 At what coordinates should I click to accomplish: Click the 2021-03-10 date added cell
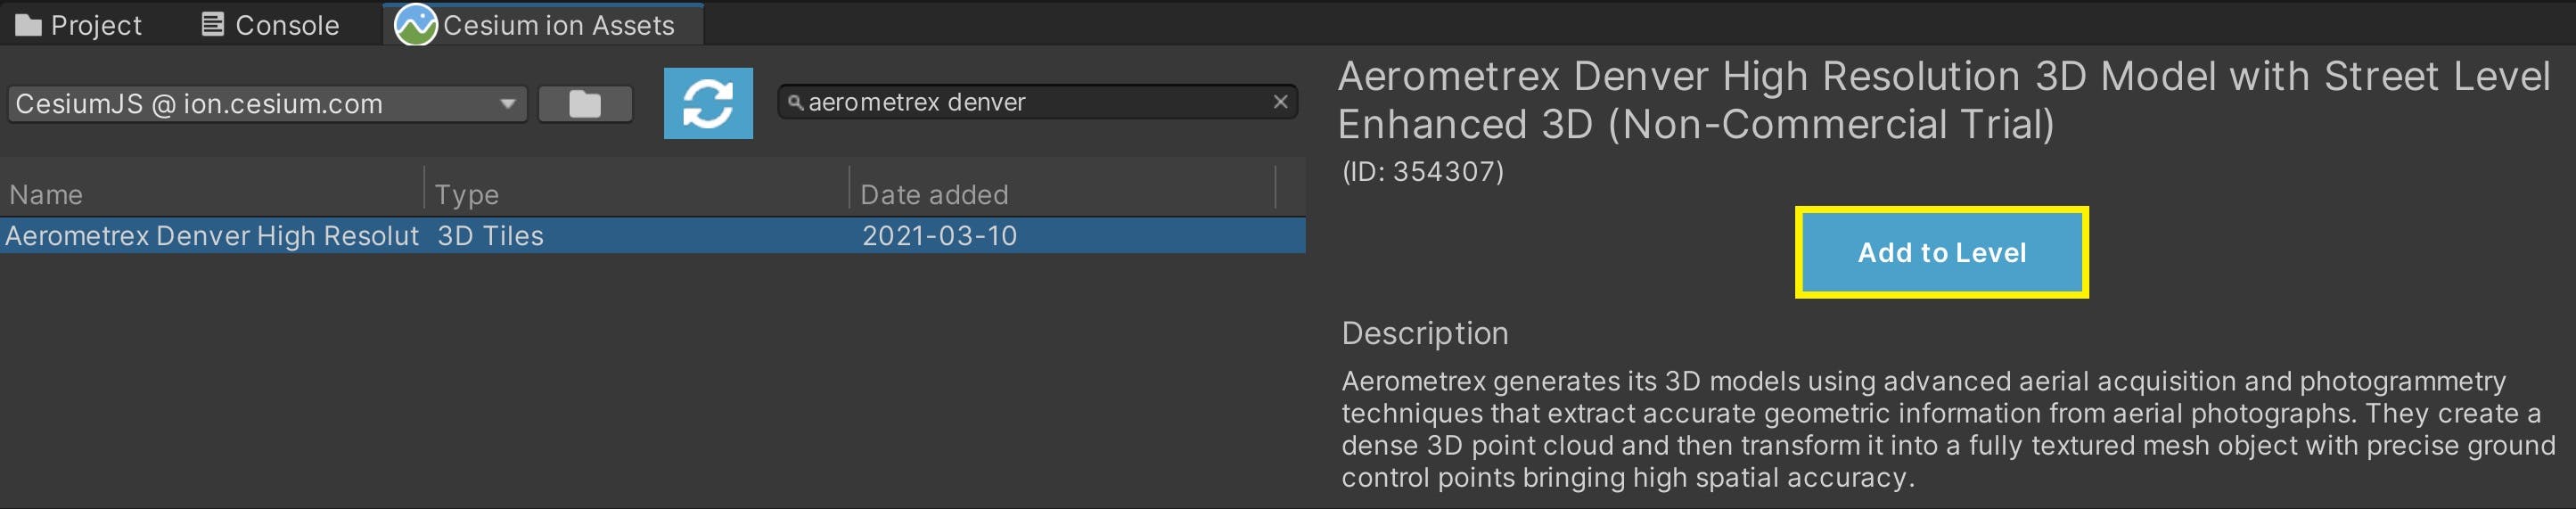939,236
